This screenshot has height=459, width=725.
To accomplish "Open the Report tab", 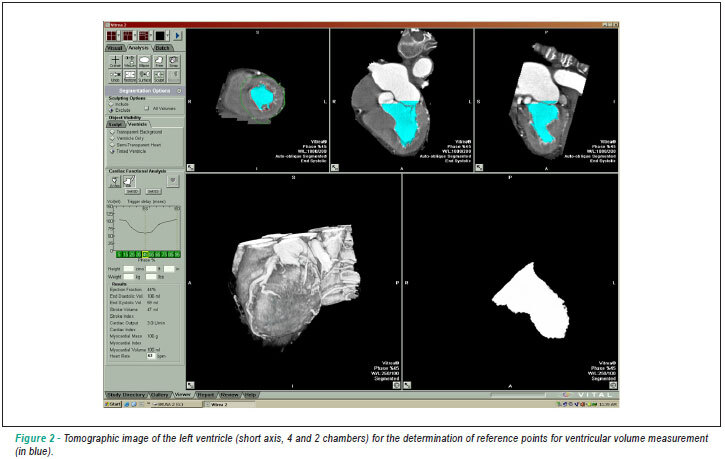I will point(206,395).
